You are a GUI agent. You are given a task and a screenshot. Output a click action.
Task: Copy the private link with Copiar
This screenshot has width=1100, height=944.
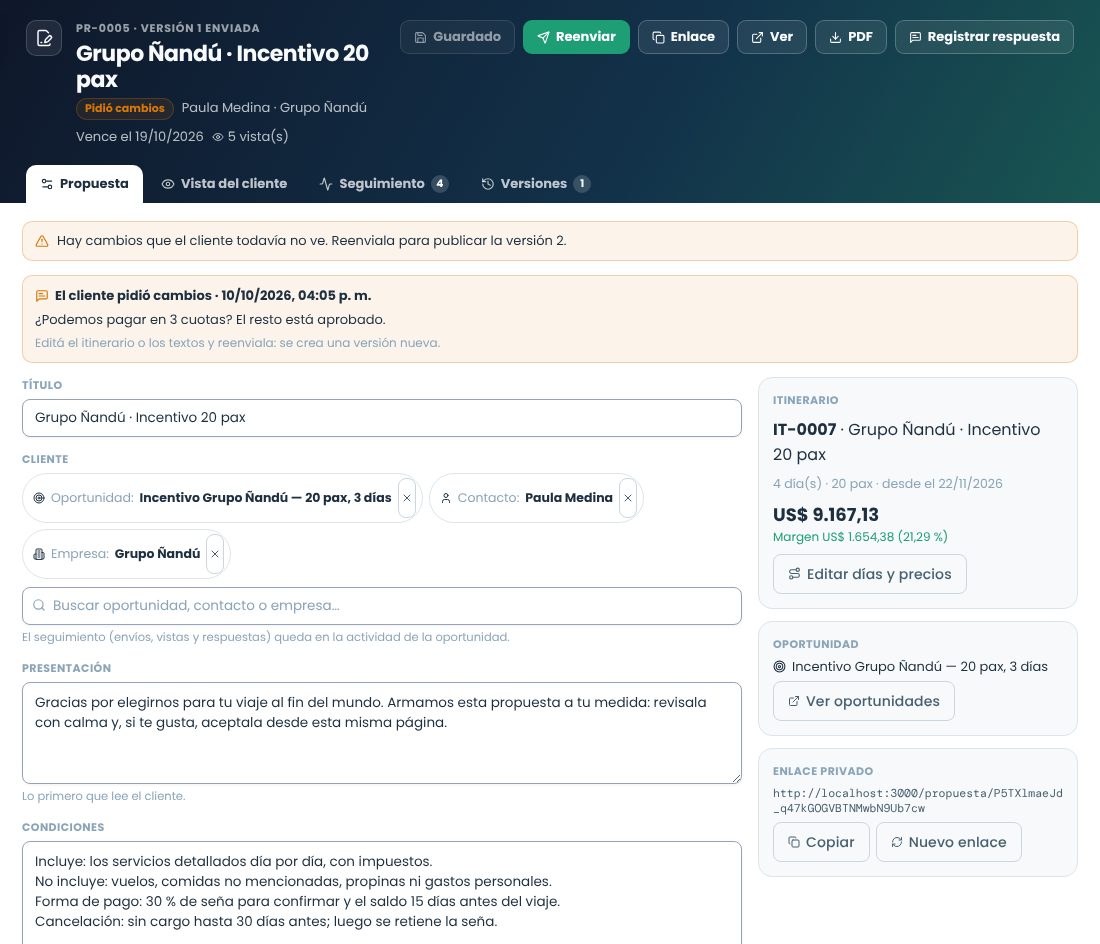[821, 842]
